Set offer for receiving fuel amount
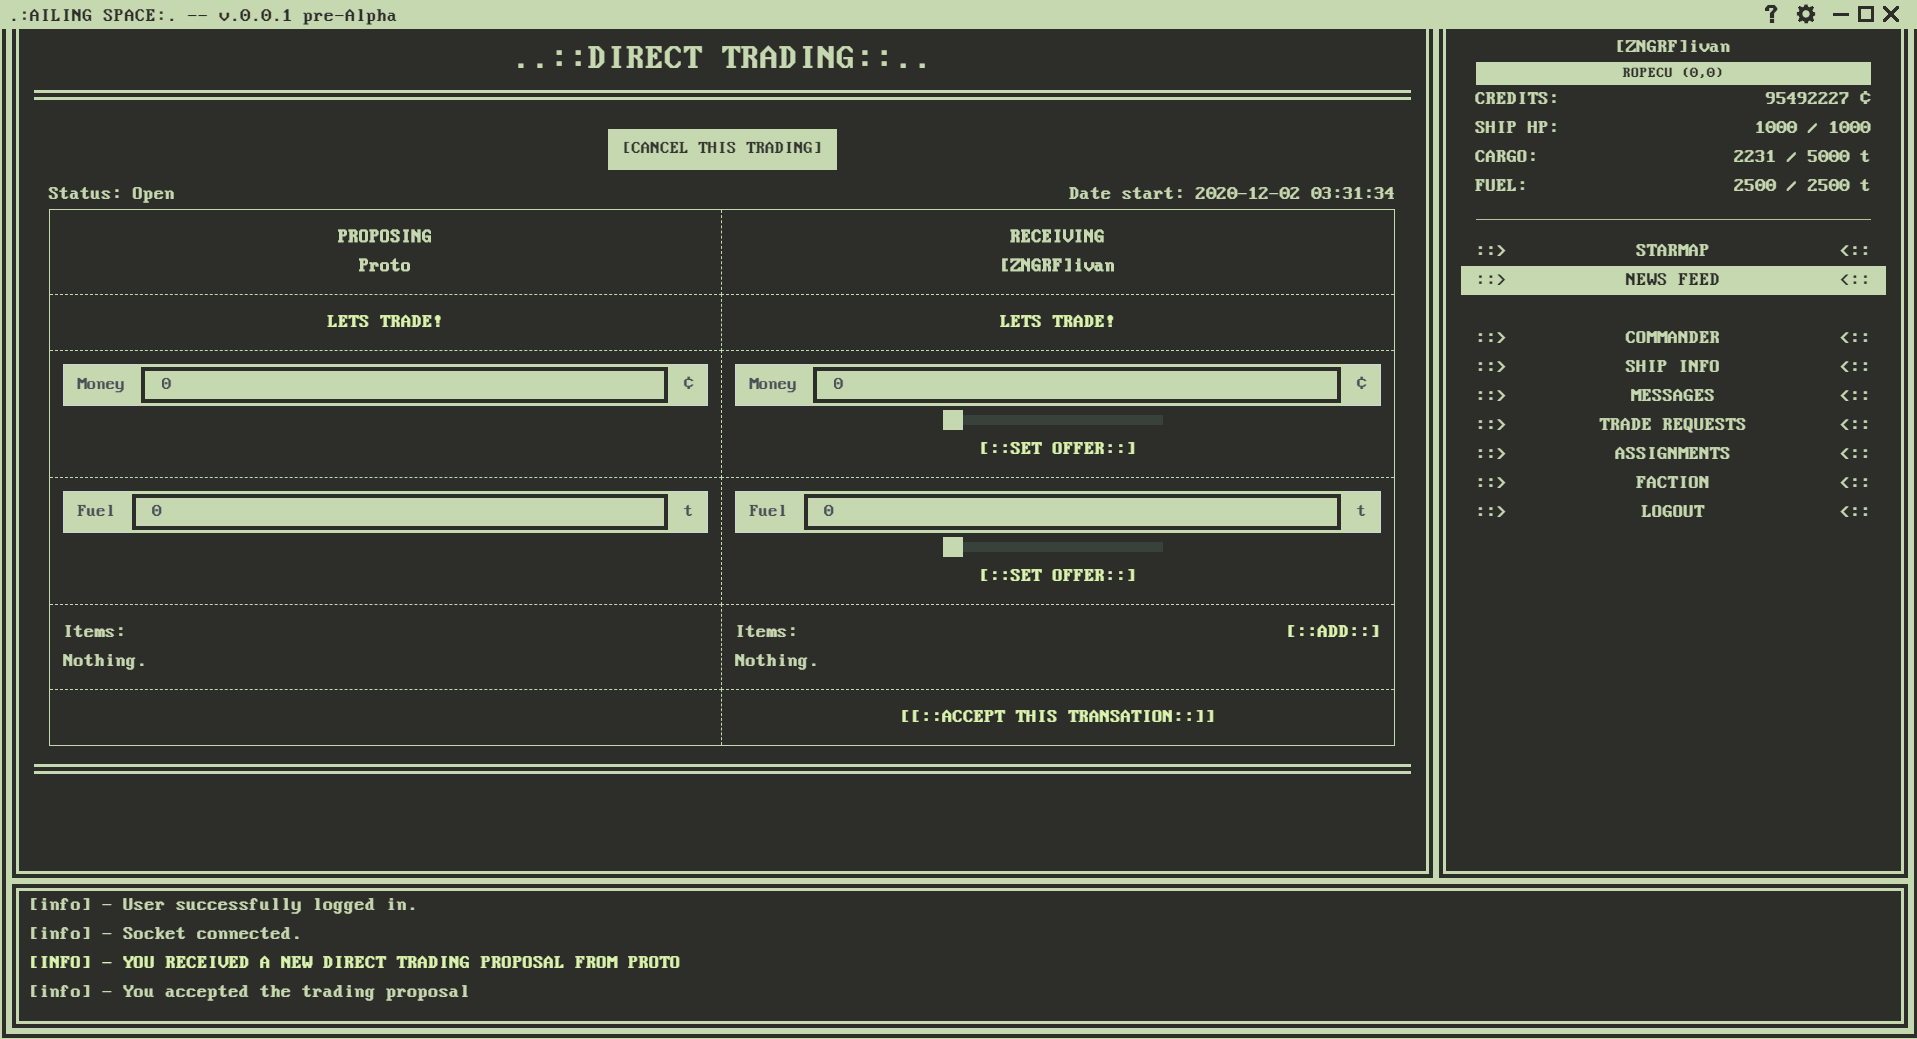This screenshot has height=1039, width=1917. 1057,574
